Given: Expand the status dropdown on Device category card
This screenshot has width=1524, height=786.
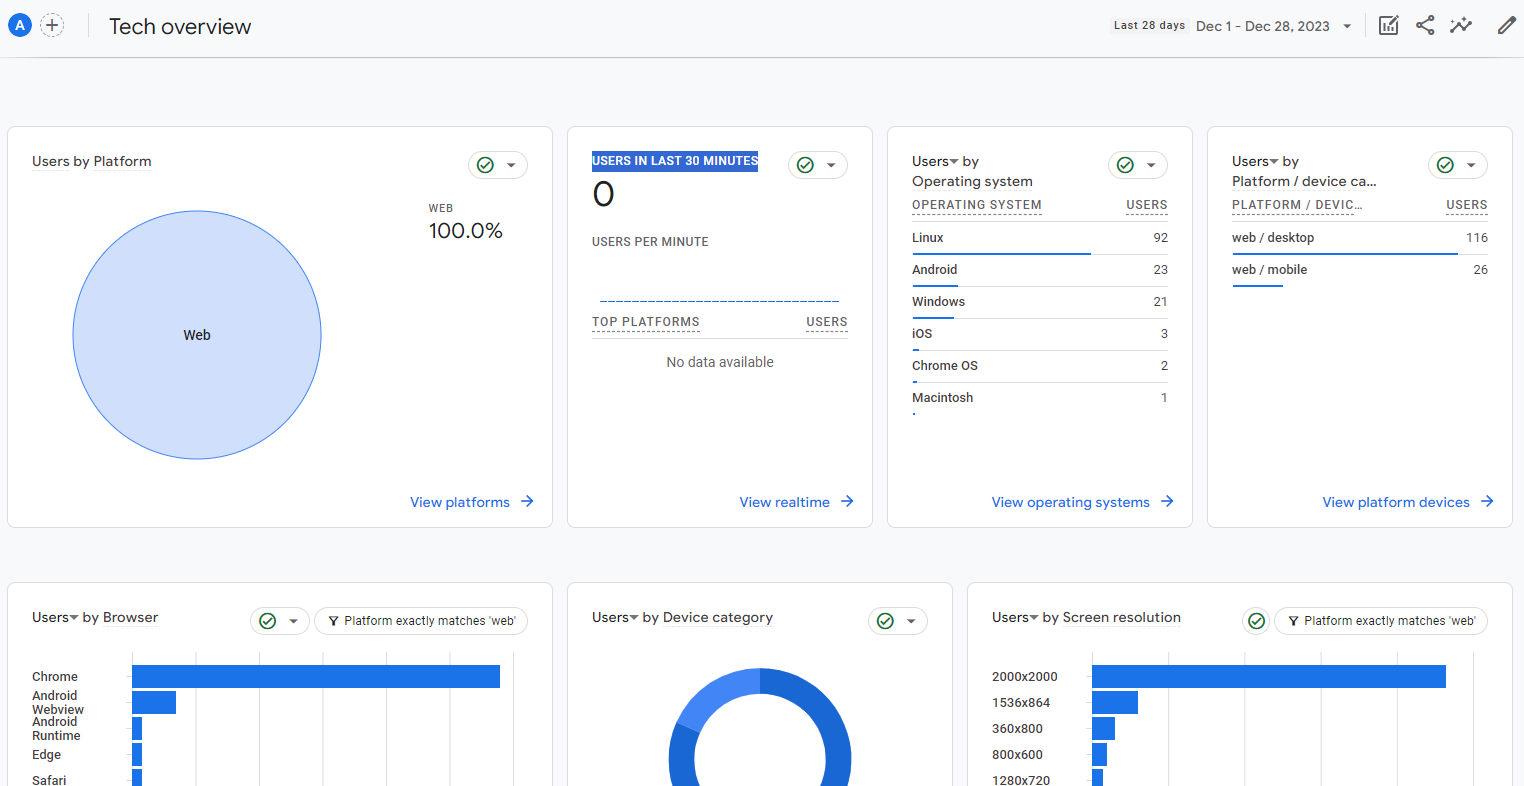Looking at the screenshot, I should [x=911, y=621].
